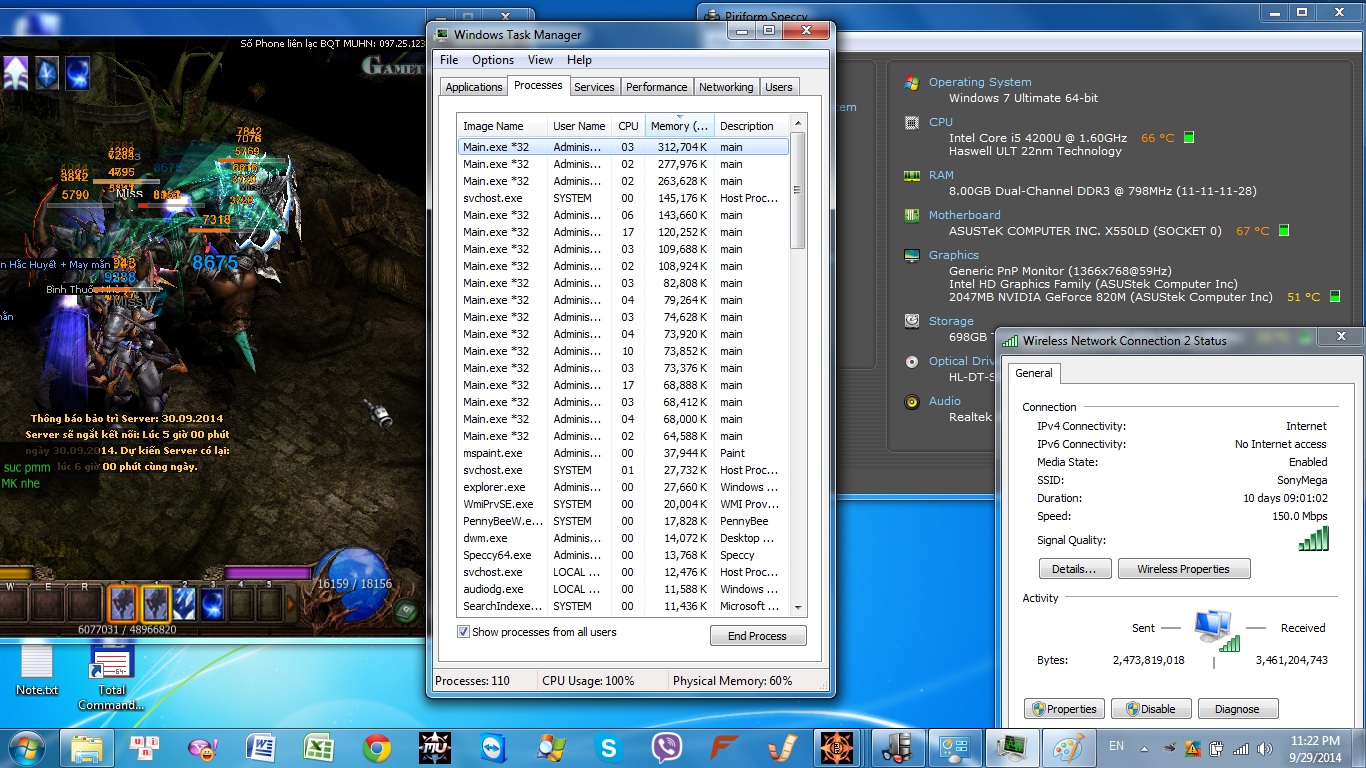The height and width of the screenshot is (768, 1366).
Task: Expand hidden system tray icons arrow
Action: [x=1144, y=748]
